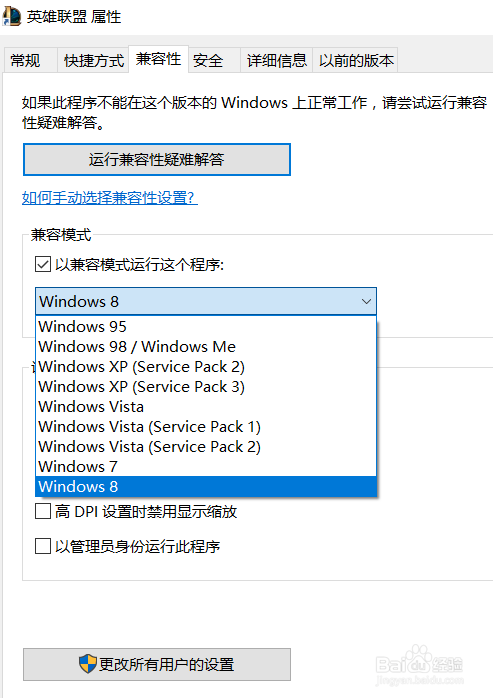Choose Windows 98 / Windows Me option
Screen dimensions: 493x698
(x=206, y=346)
